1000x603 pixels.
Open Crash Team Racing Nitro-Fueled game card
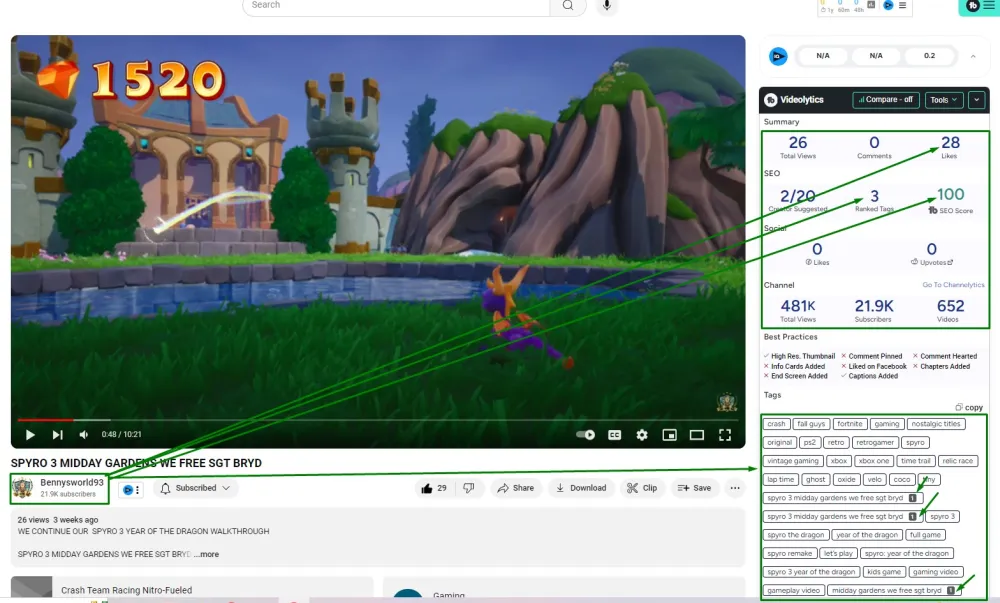tap(192, 590)
